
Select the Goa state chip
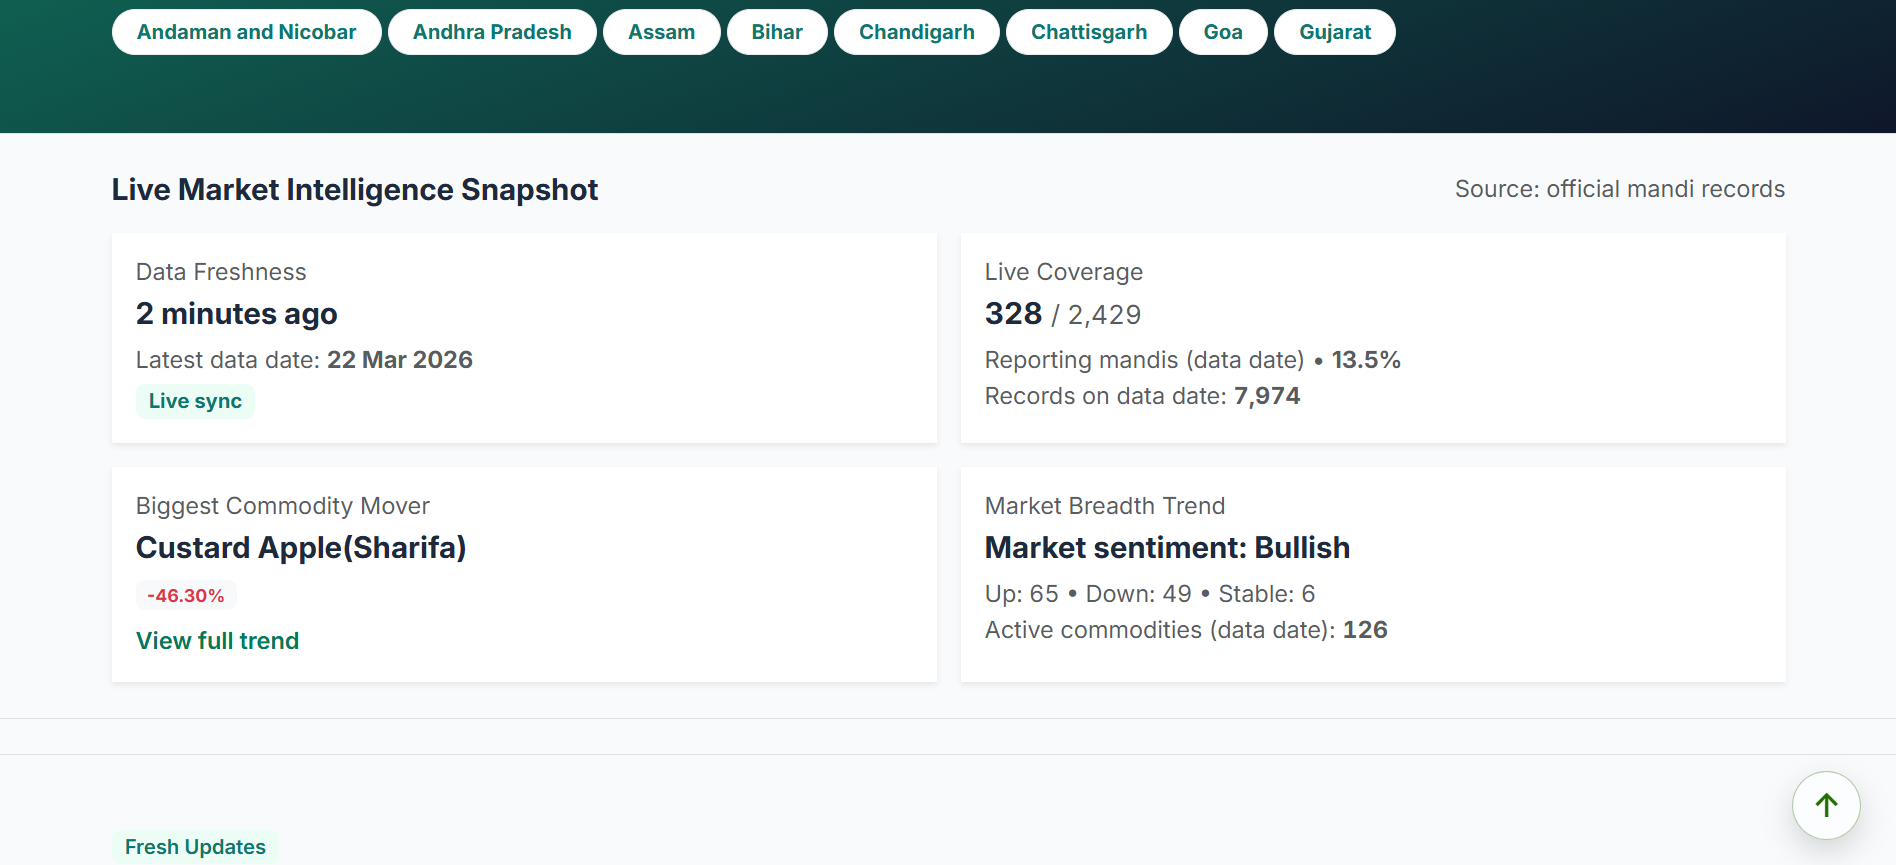tap(1223, 32)
